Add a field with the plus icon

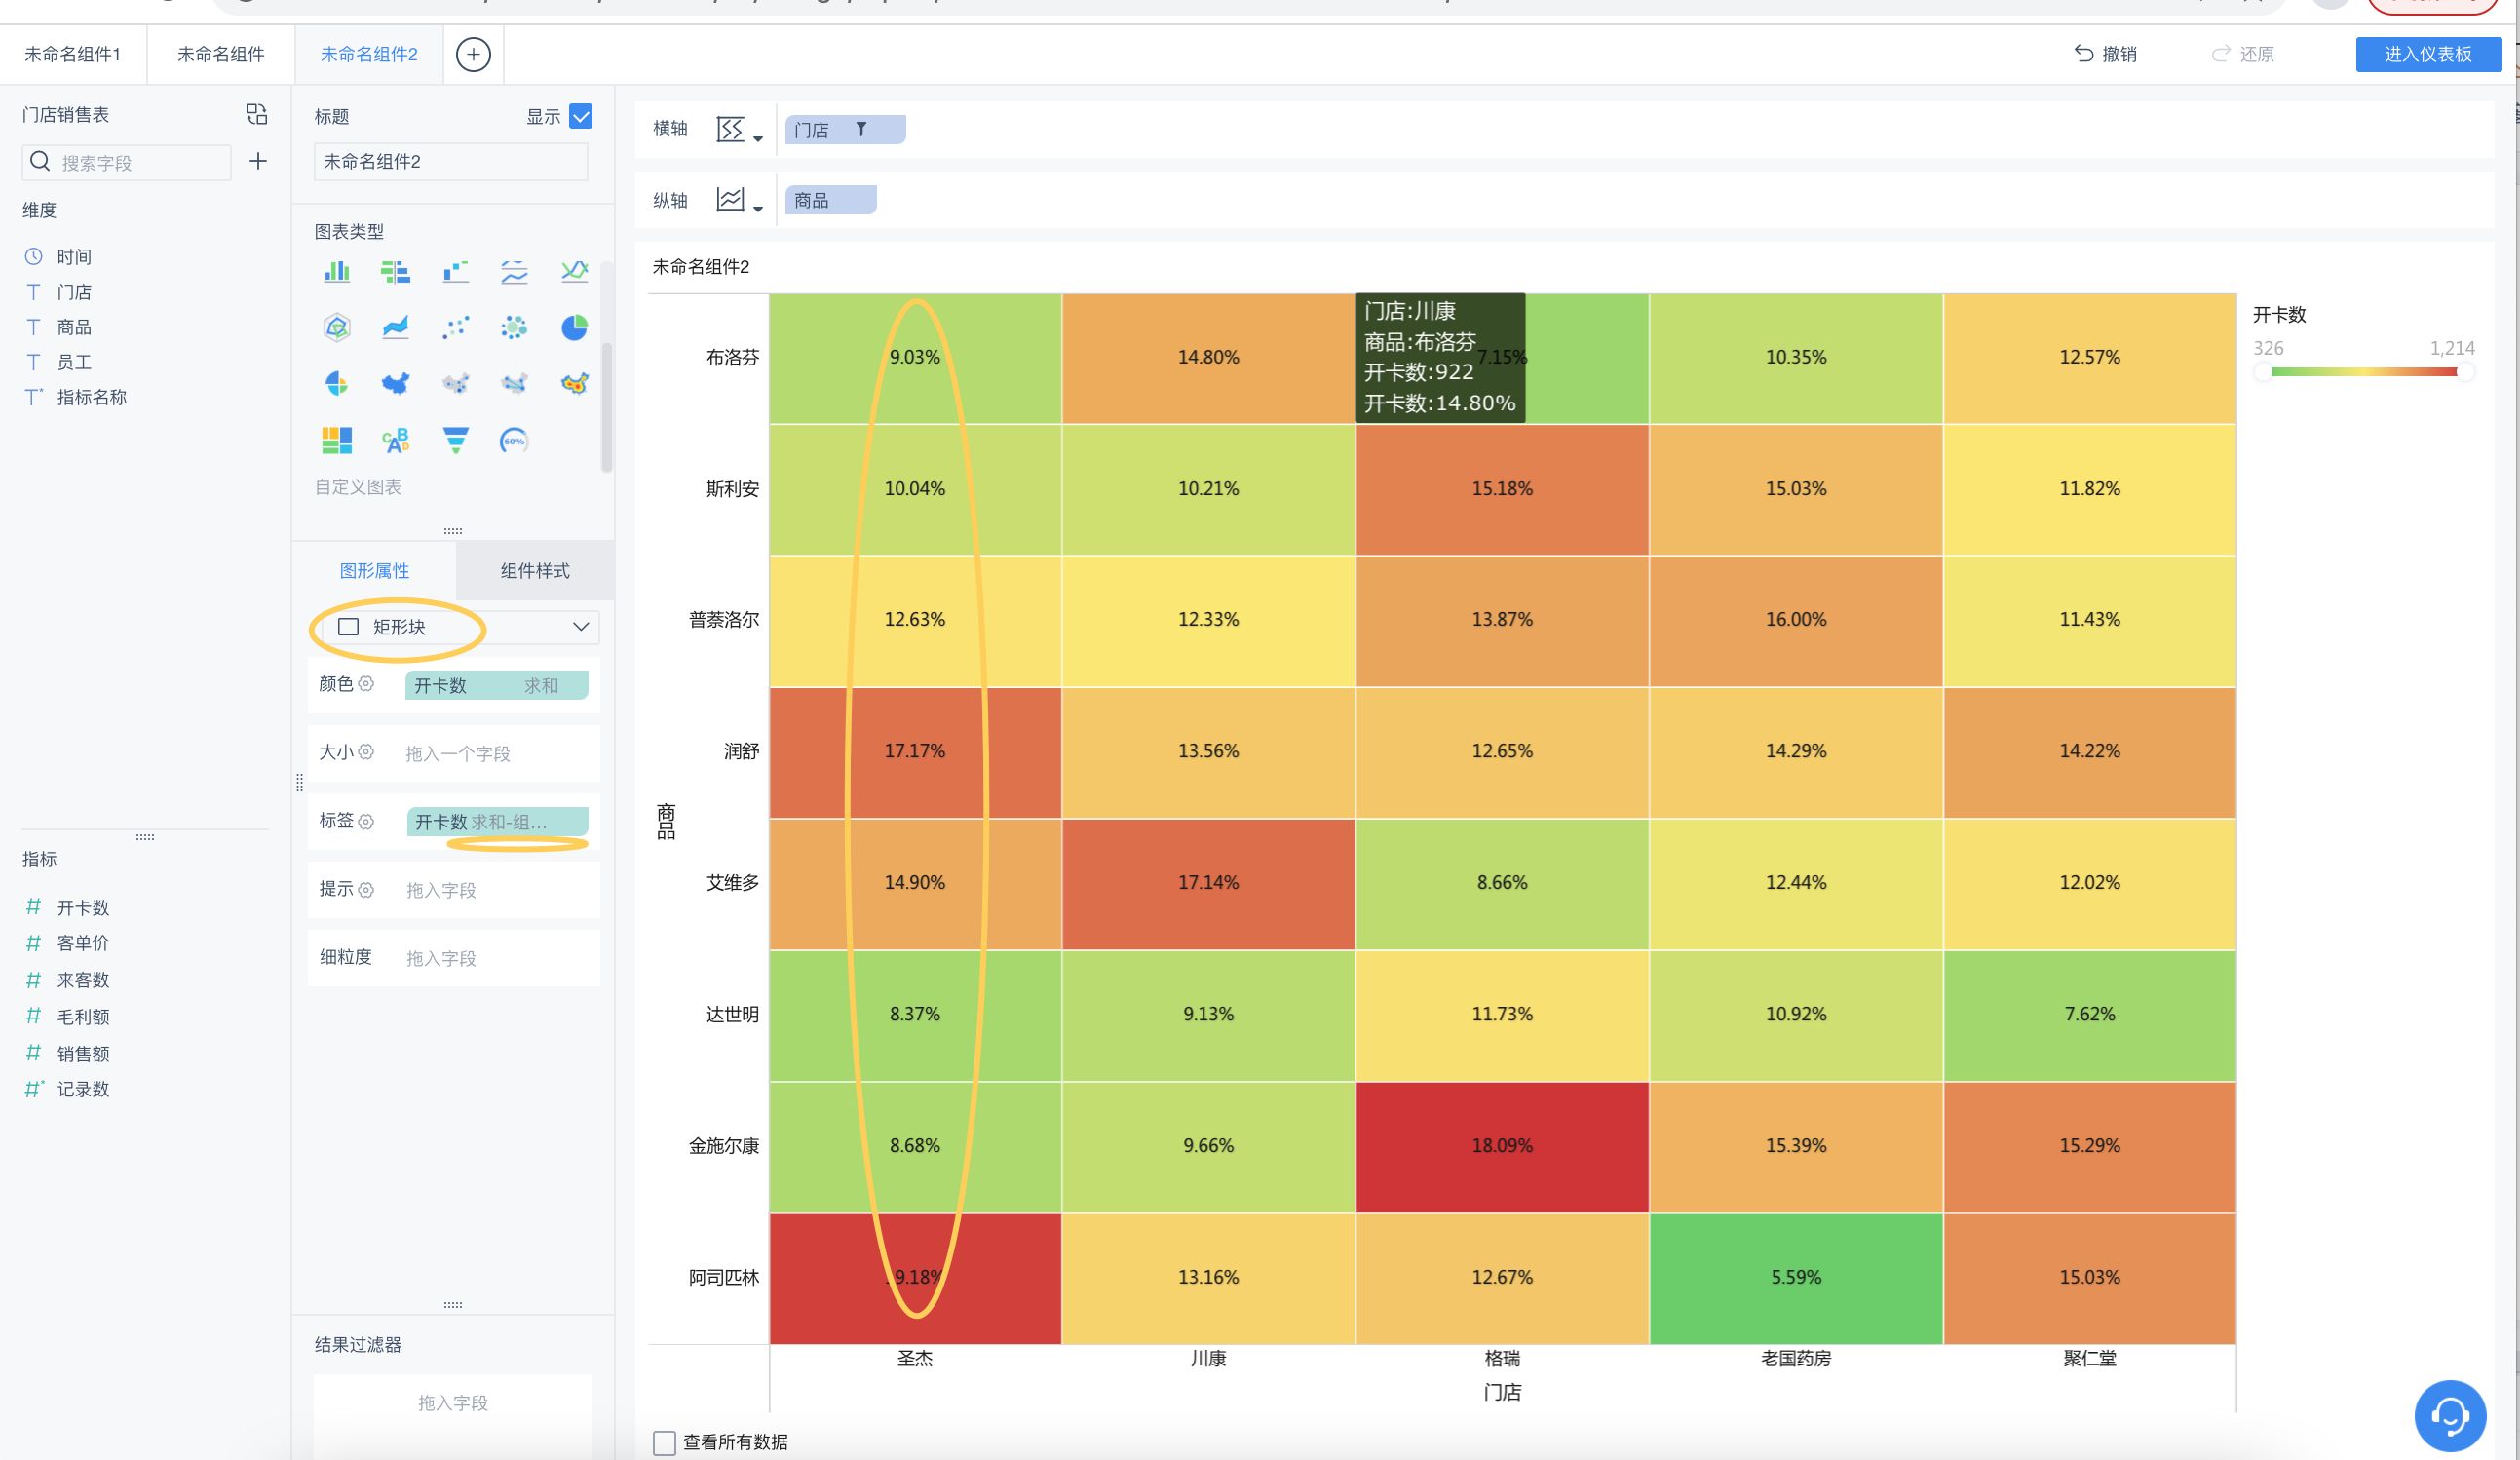pos(258,161)
